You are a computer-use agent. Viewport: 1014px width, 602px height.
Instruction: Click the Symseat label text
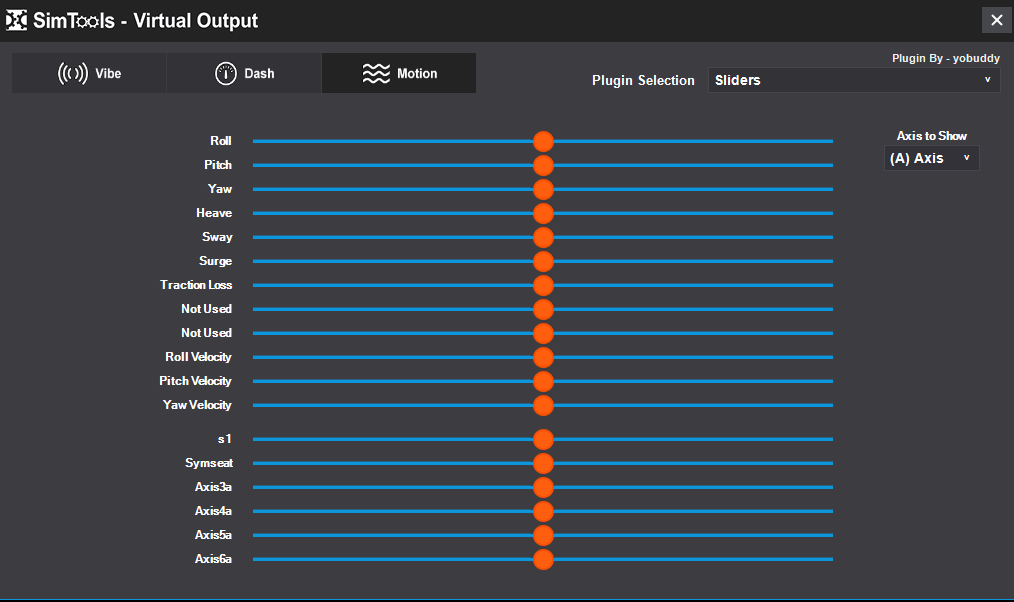click(209, 462)
